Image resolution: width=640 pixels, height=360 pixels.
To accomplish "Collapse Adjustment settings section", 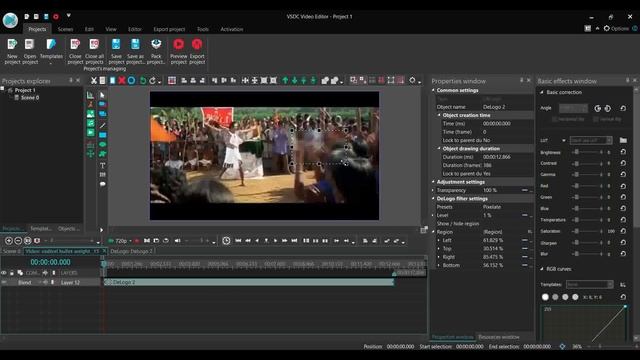I will click(433, 182).
